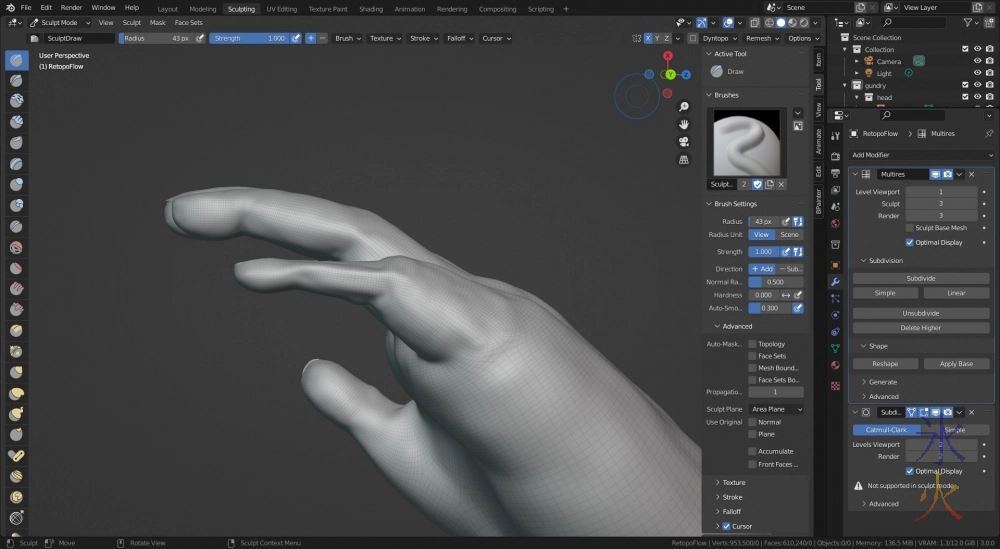Screen dimensions: 1000x549
Task: Open the Modifier properties wrench tab
Action: (835, 282)
